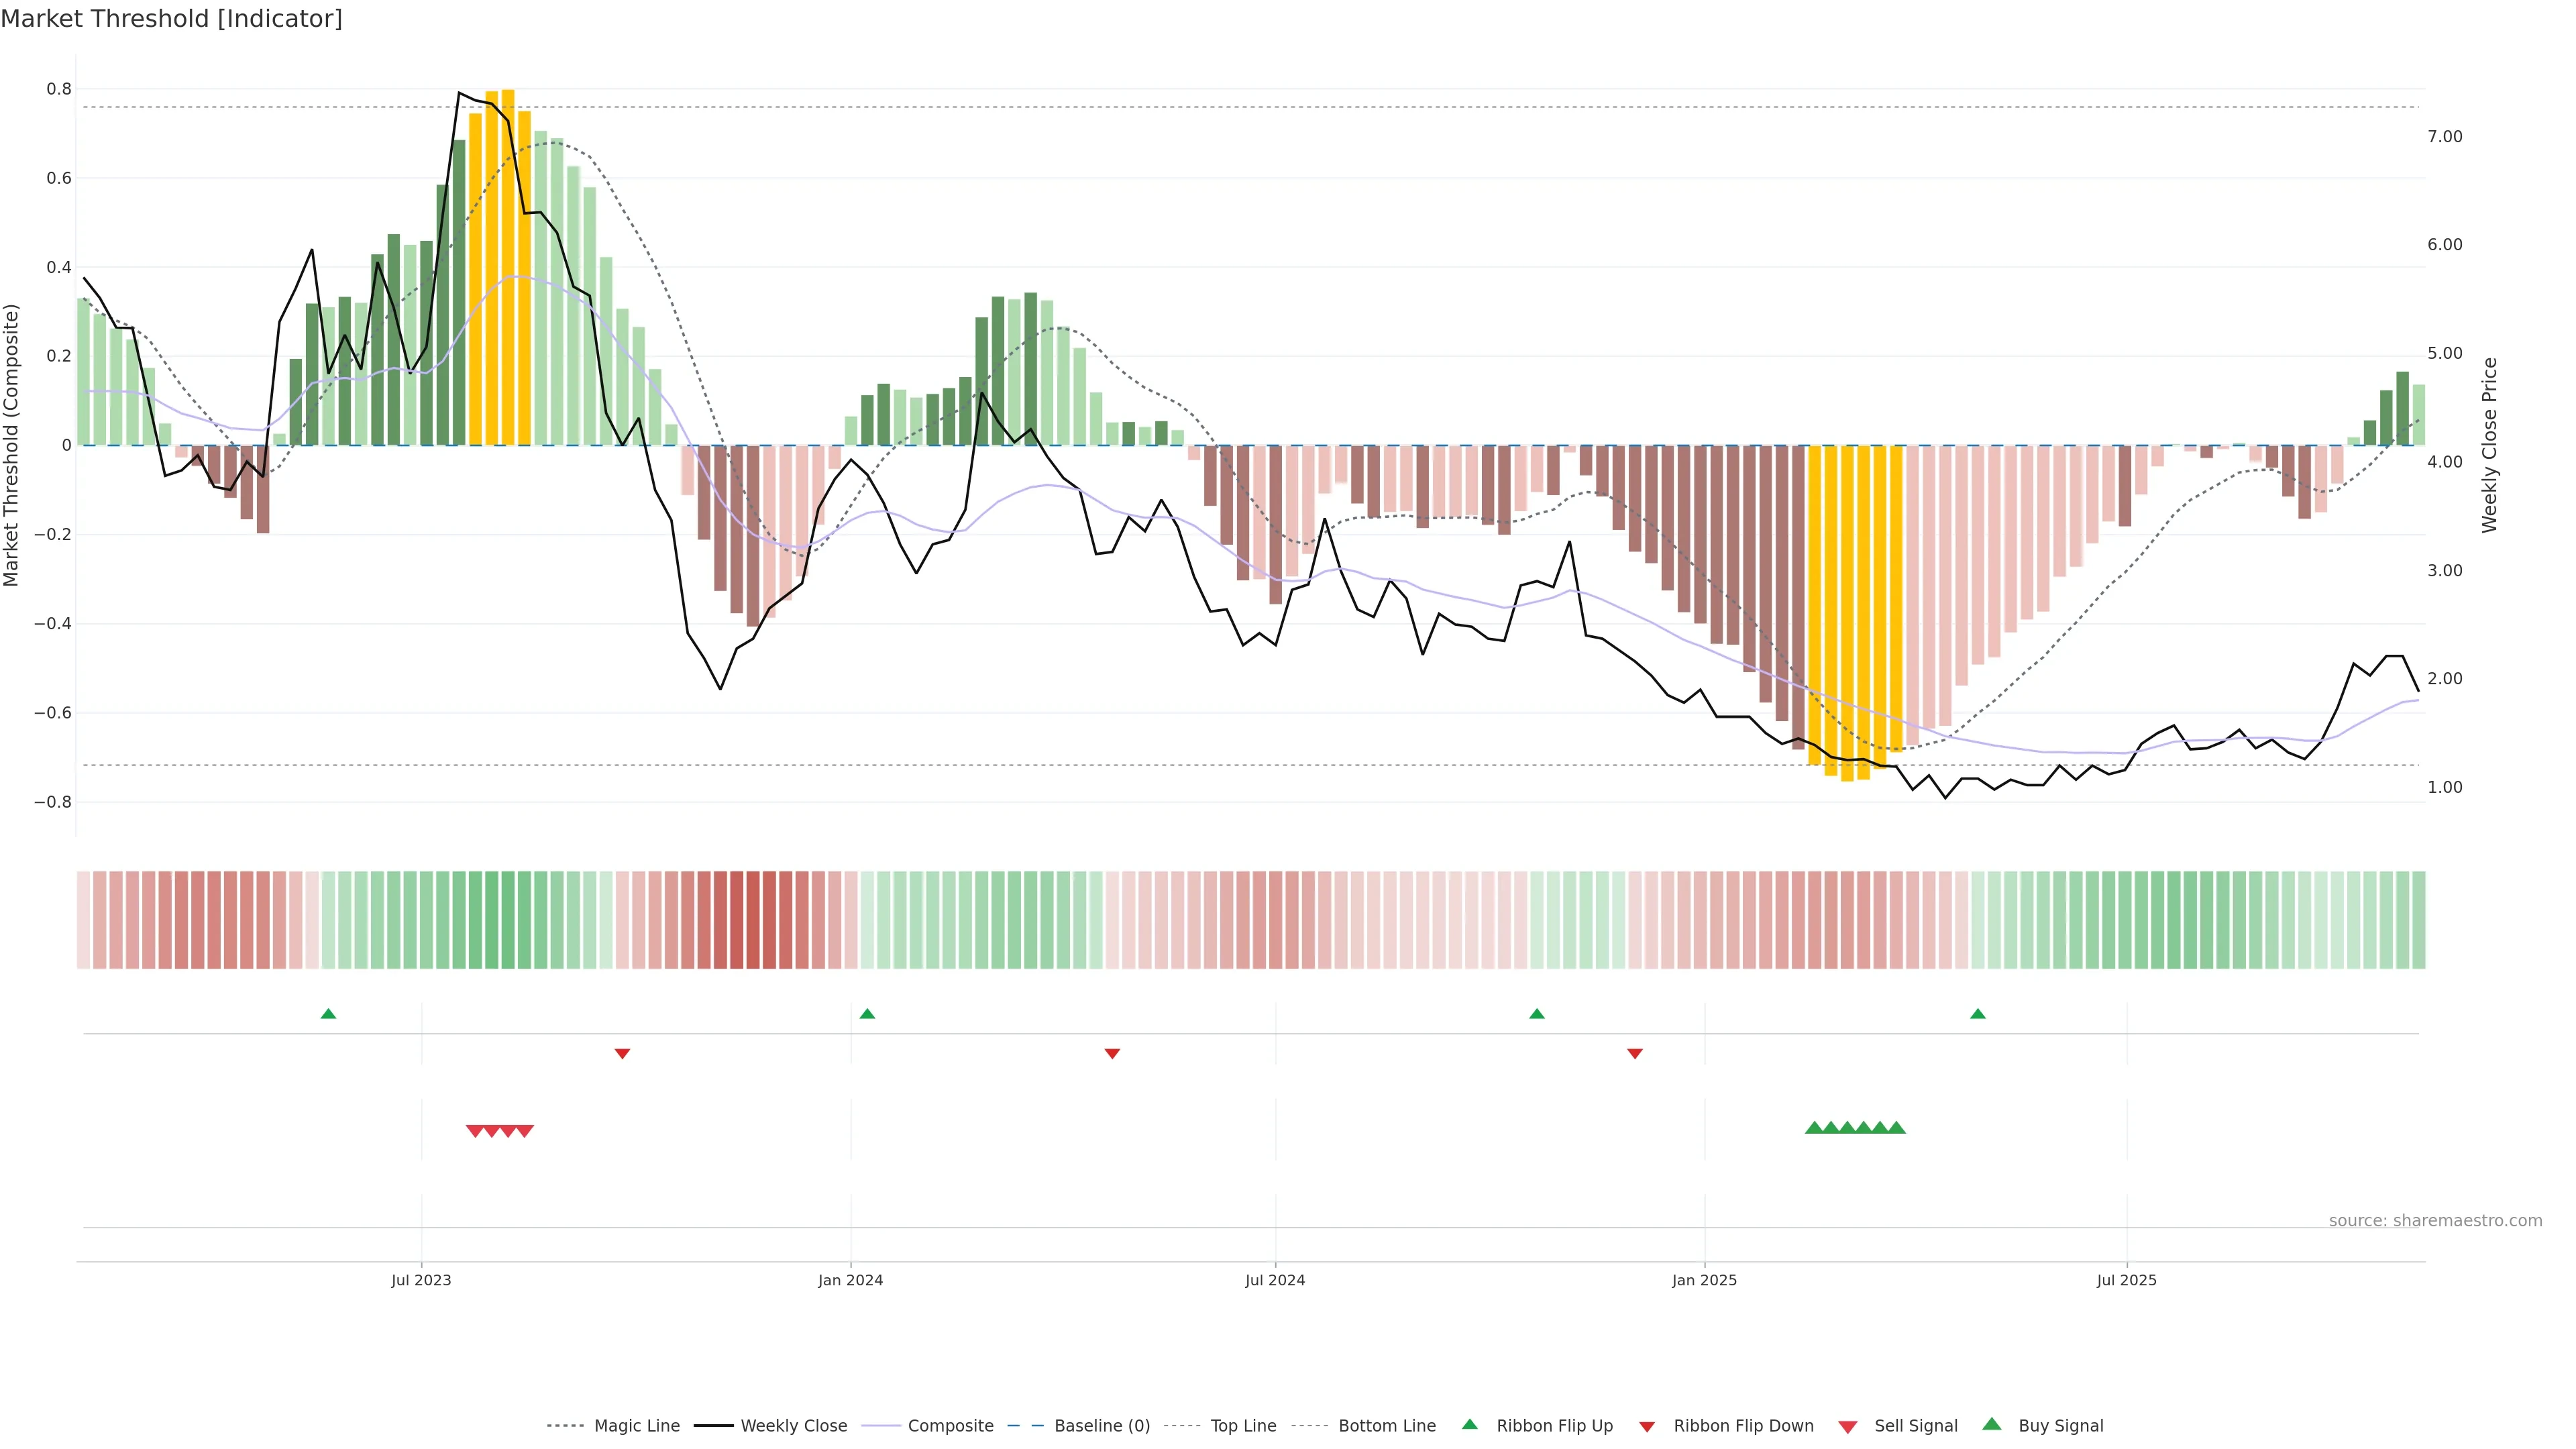Click the first green ribbon flip up marker

(328, 1014)
